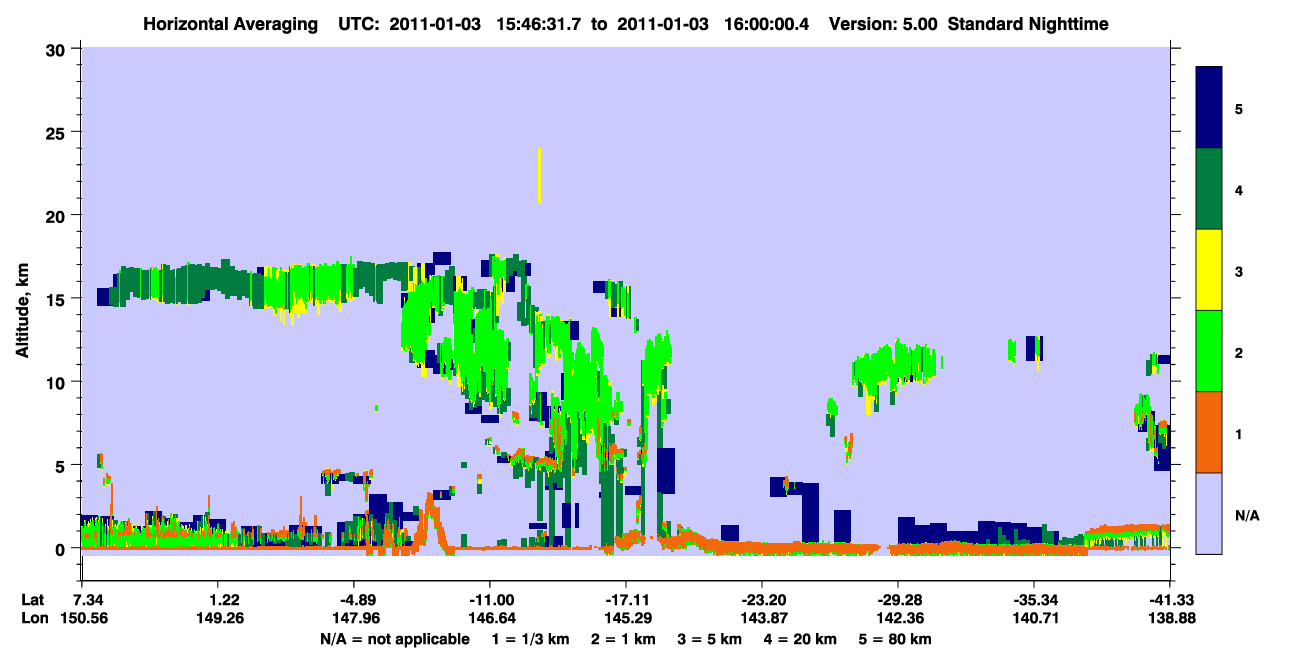Click the '1 = 1/3 km' legend entry
1300x667 pixels.
[532, 639]
